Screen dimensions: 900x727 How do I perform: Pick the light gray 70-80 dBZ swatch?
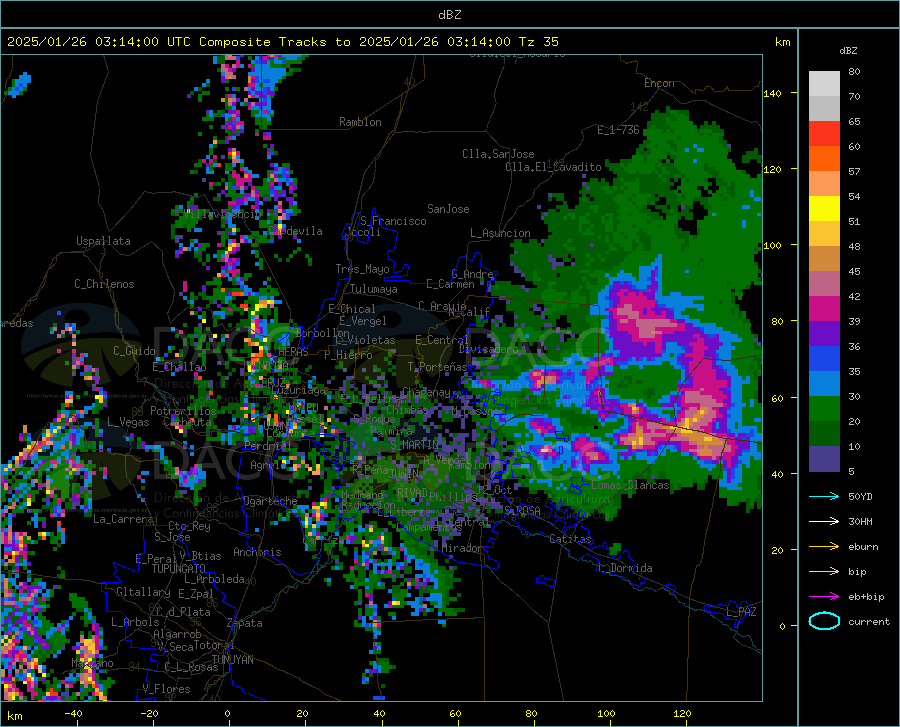tap(824, 84)
